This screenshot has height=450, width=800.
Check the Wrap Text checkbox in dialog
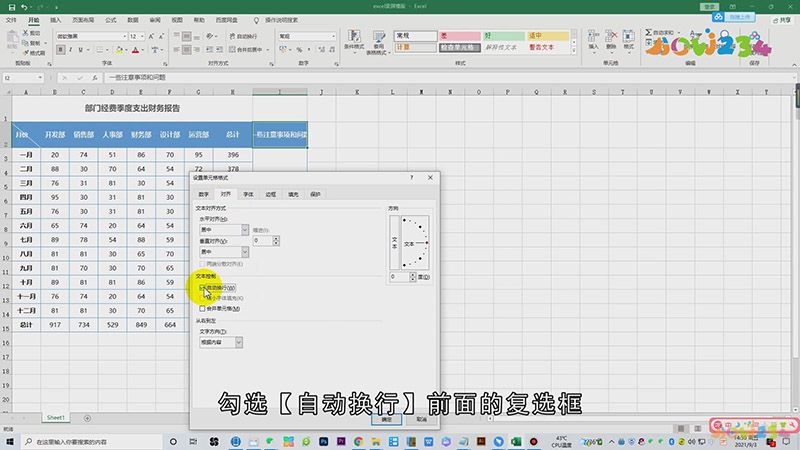click(x=203, y=288)
